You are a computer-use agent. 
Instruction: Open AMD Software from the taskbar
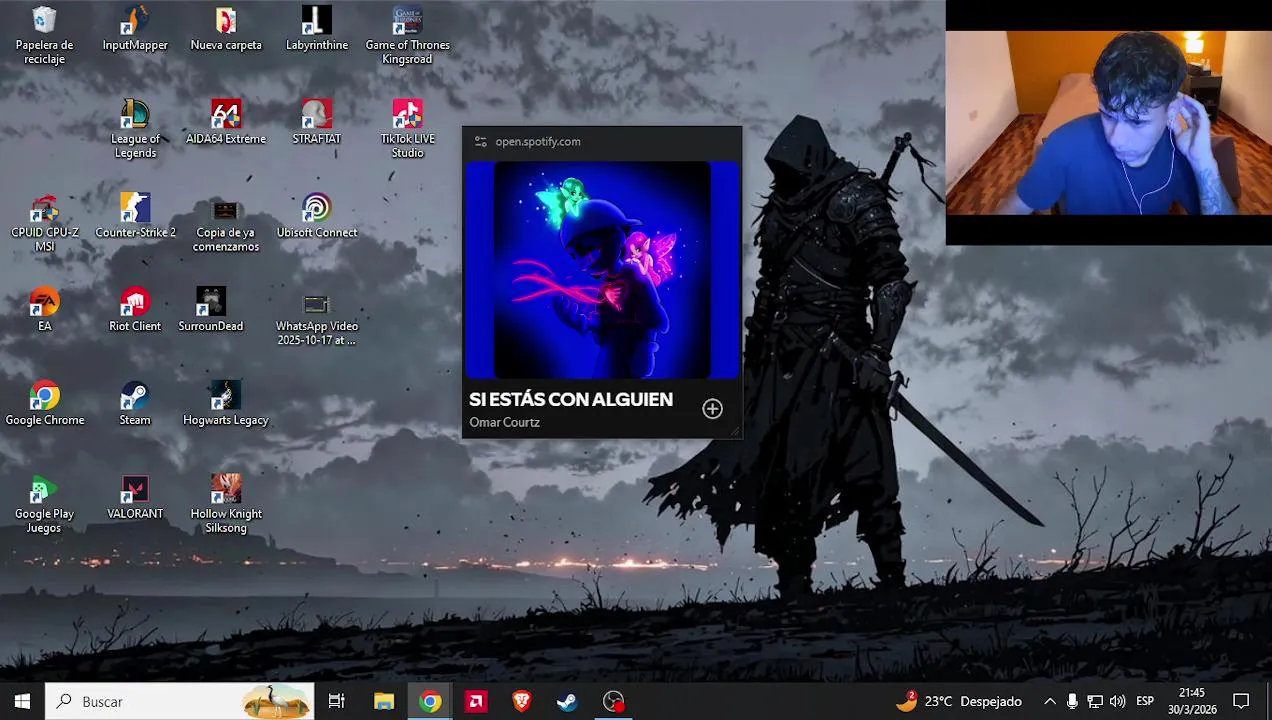pyautogui.click(x=476, y=701)
